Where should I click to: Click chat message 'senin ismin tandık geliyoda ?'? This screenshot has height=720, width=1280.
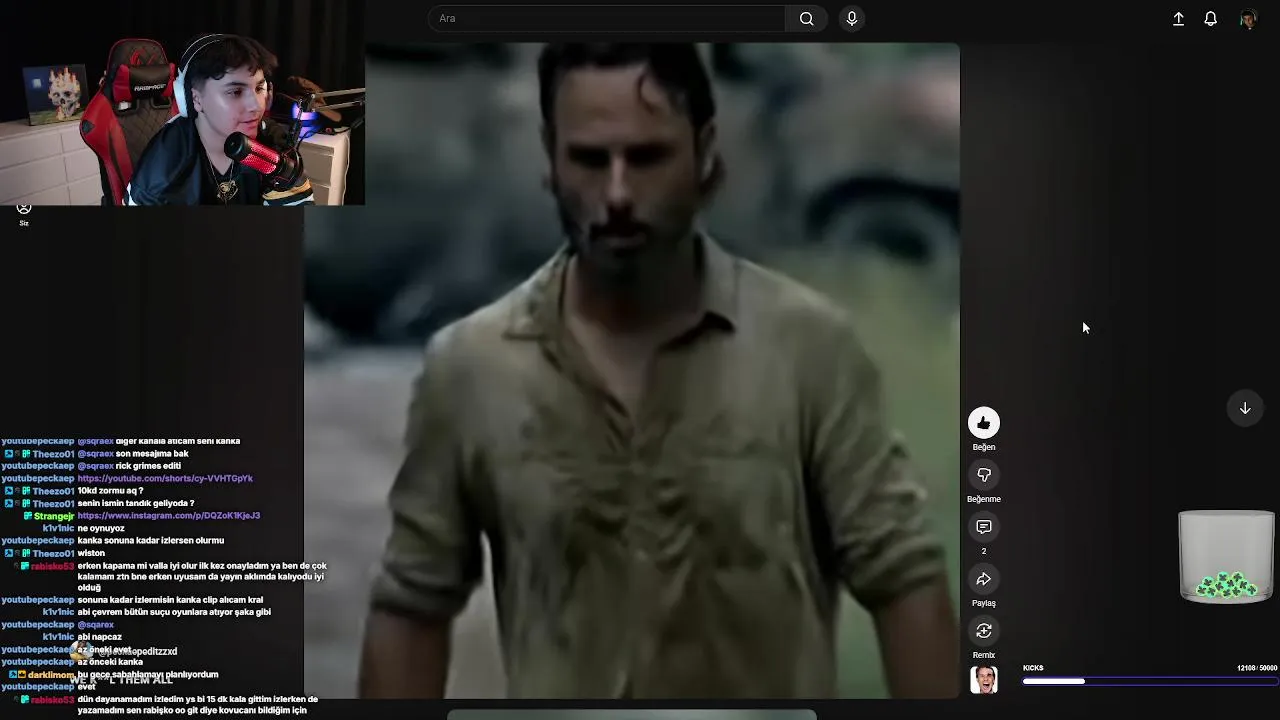tap(136, 503)
